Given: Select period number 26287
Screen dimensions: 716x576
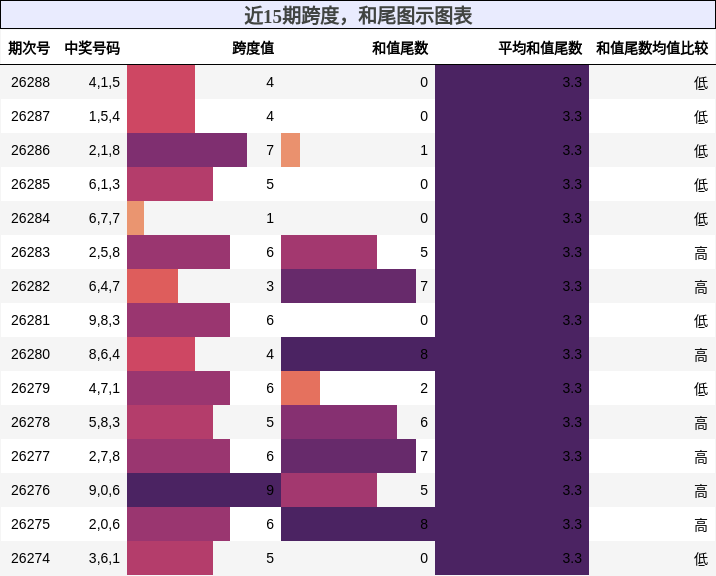Looking at the screenshot, I should point(30,116).
